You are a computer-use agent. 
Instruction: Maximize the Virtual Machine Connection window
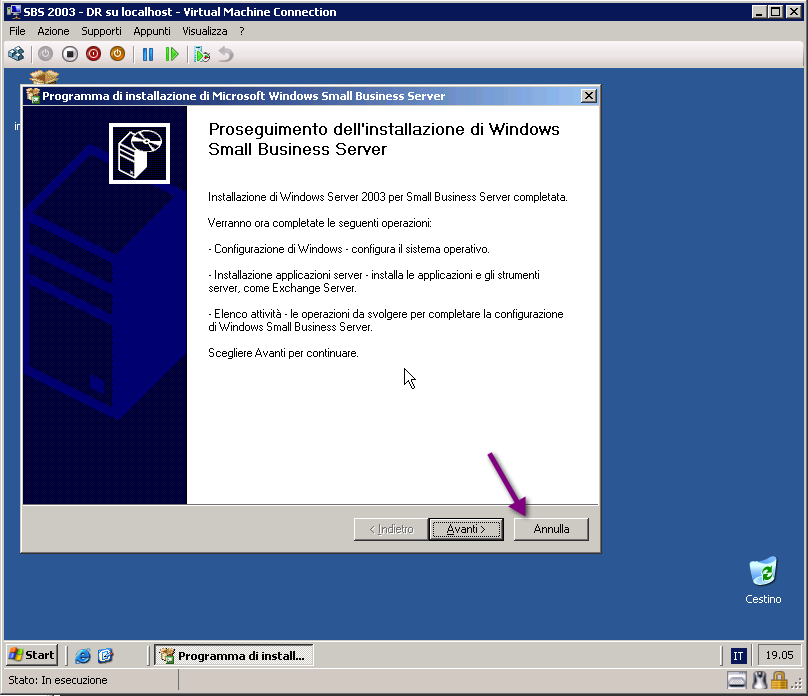pyautogui.click(x=776, y=11)
